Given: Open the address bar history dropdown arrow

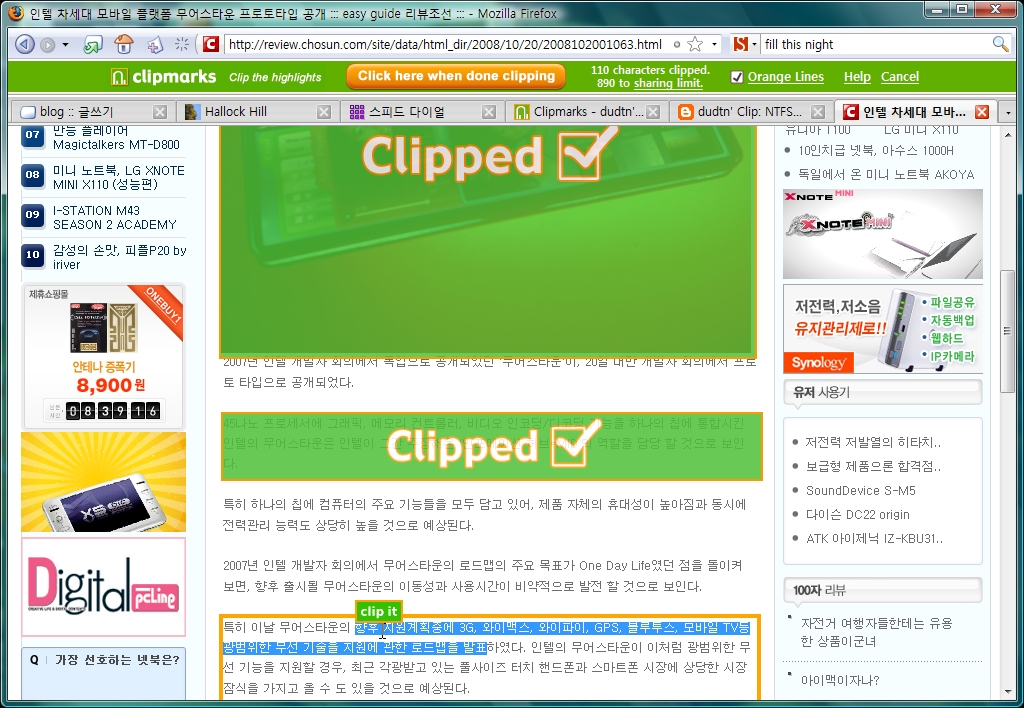Looking at the screenshot, I should click(714, 44).
